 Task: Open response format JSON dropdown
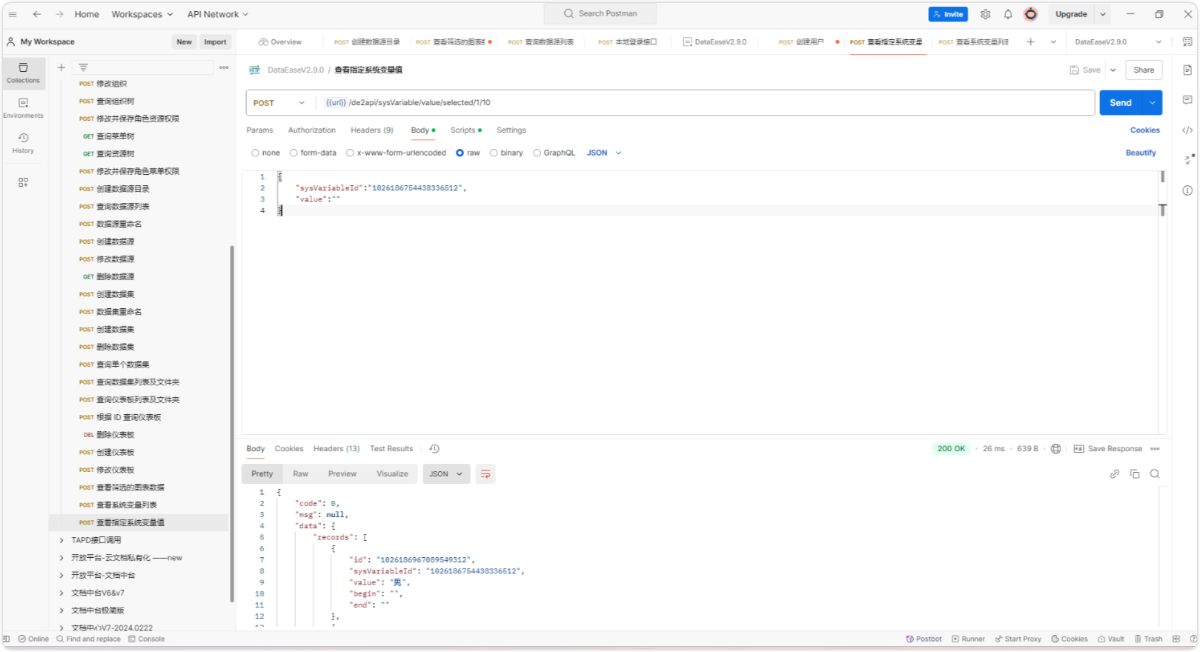click(446, 474)
